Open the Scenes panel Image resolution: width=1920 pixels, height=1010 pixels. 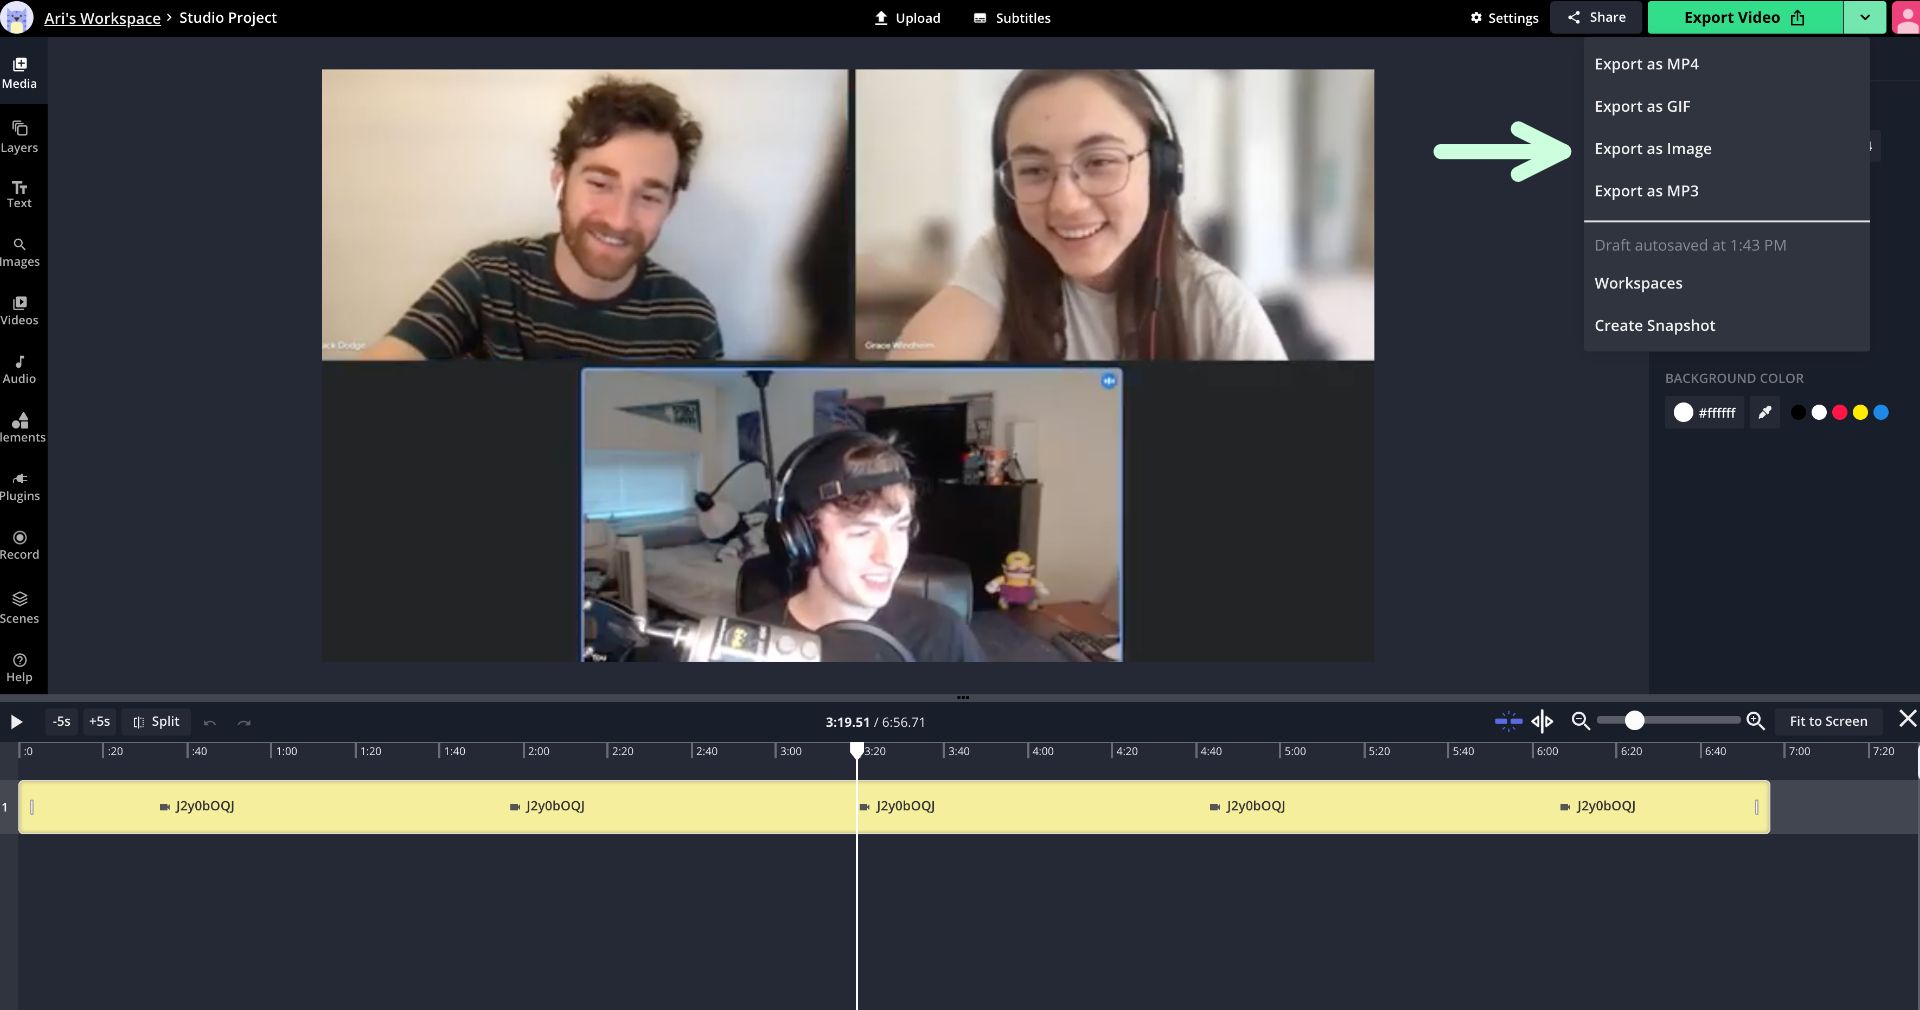coord(19,607)
